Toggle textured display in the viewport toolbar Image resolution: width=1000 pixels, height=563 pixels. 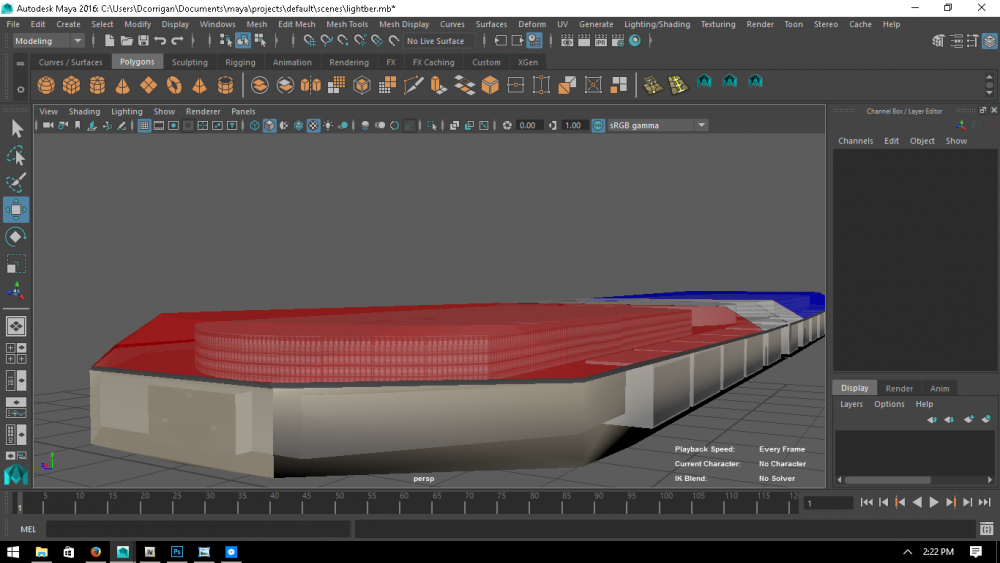point(313,126)
